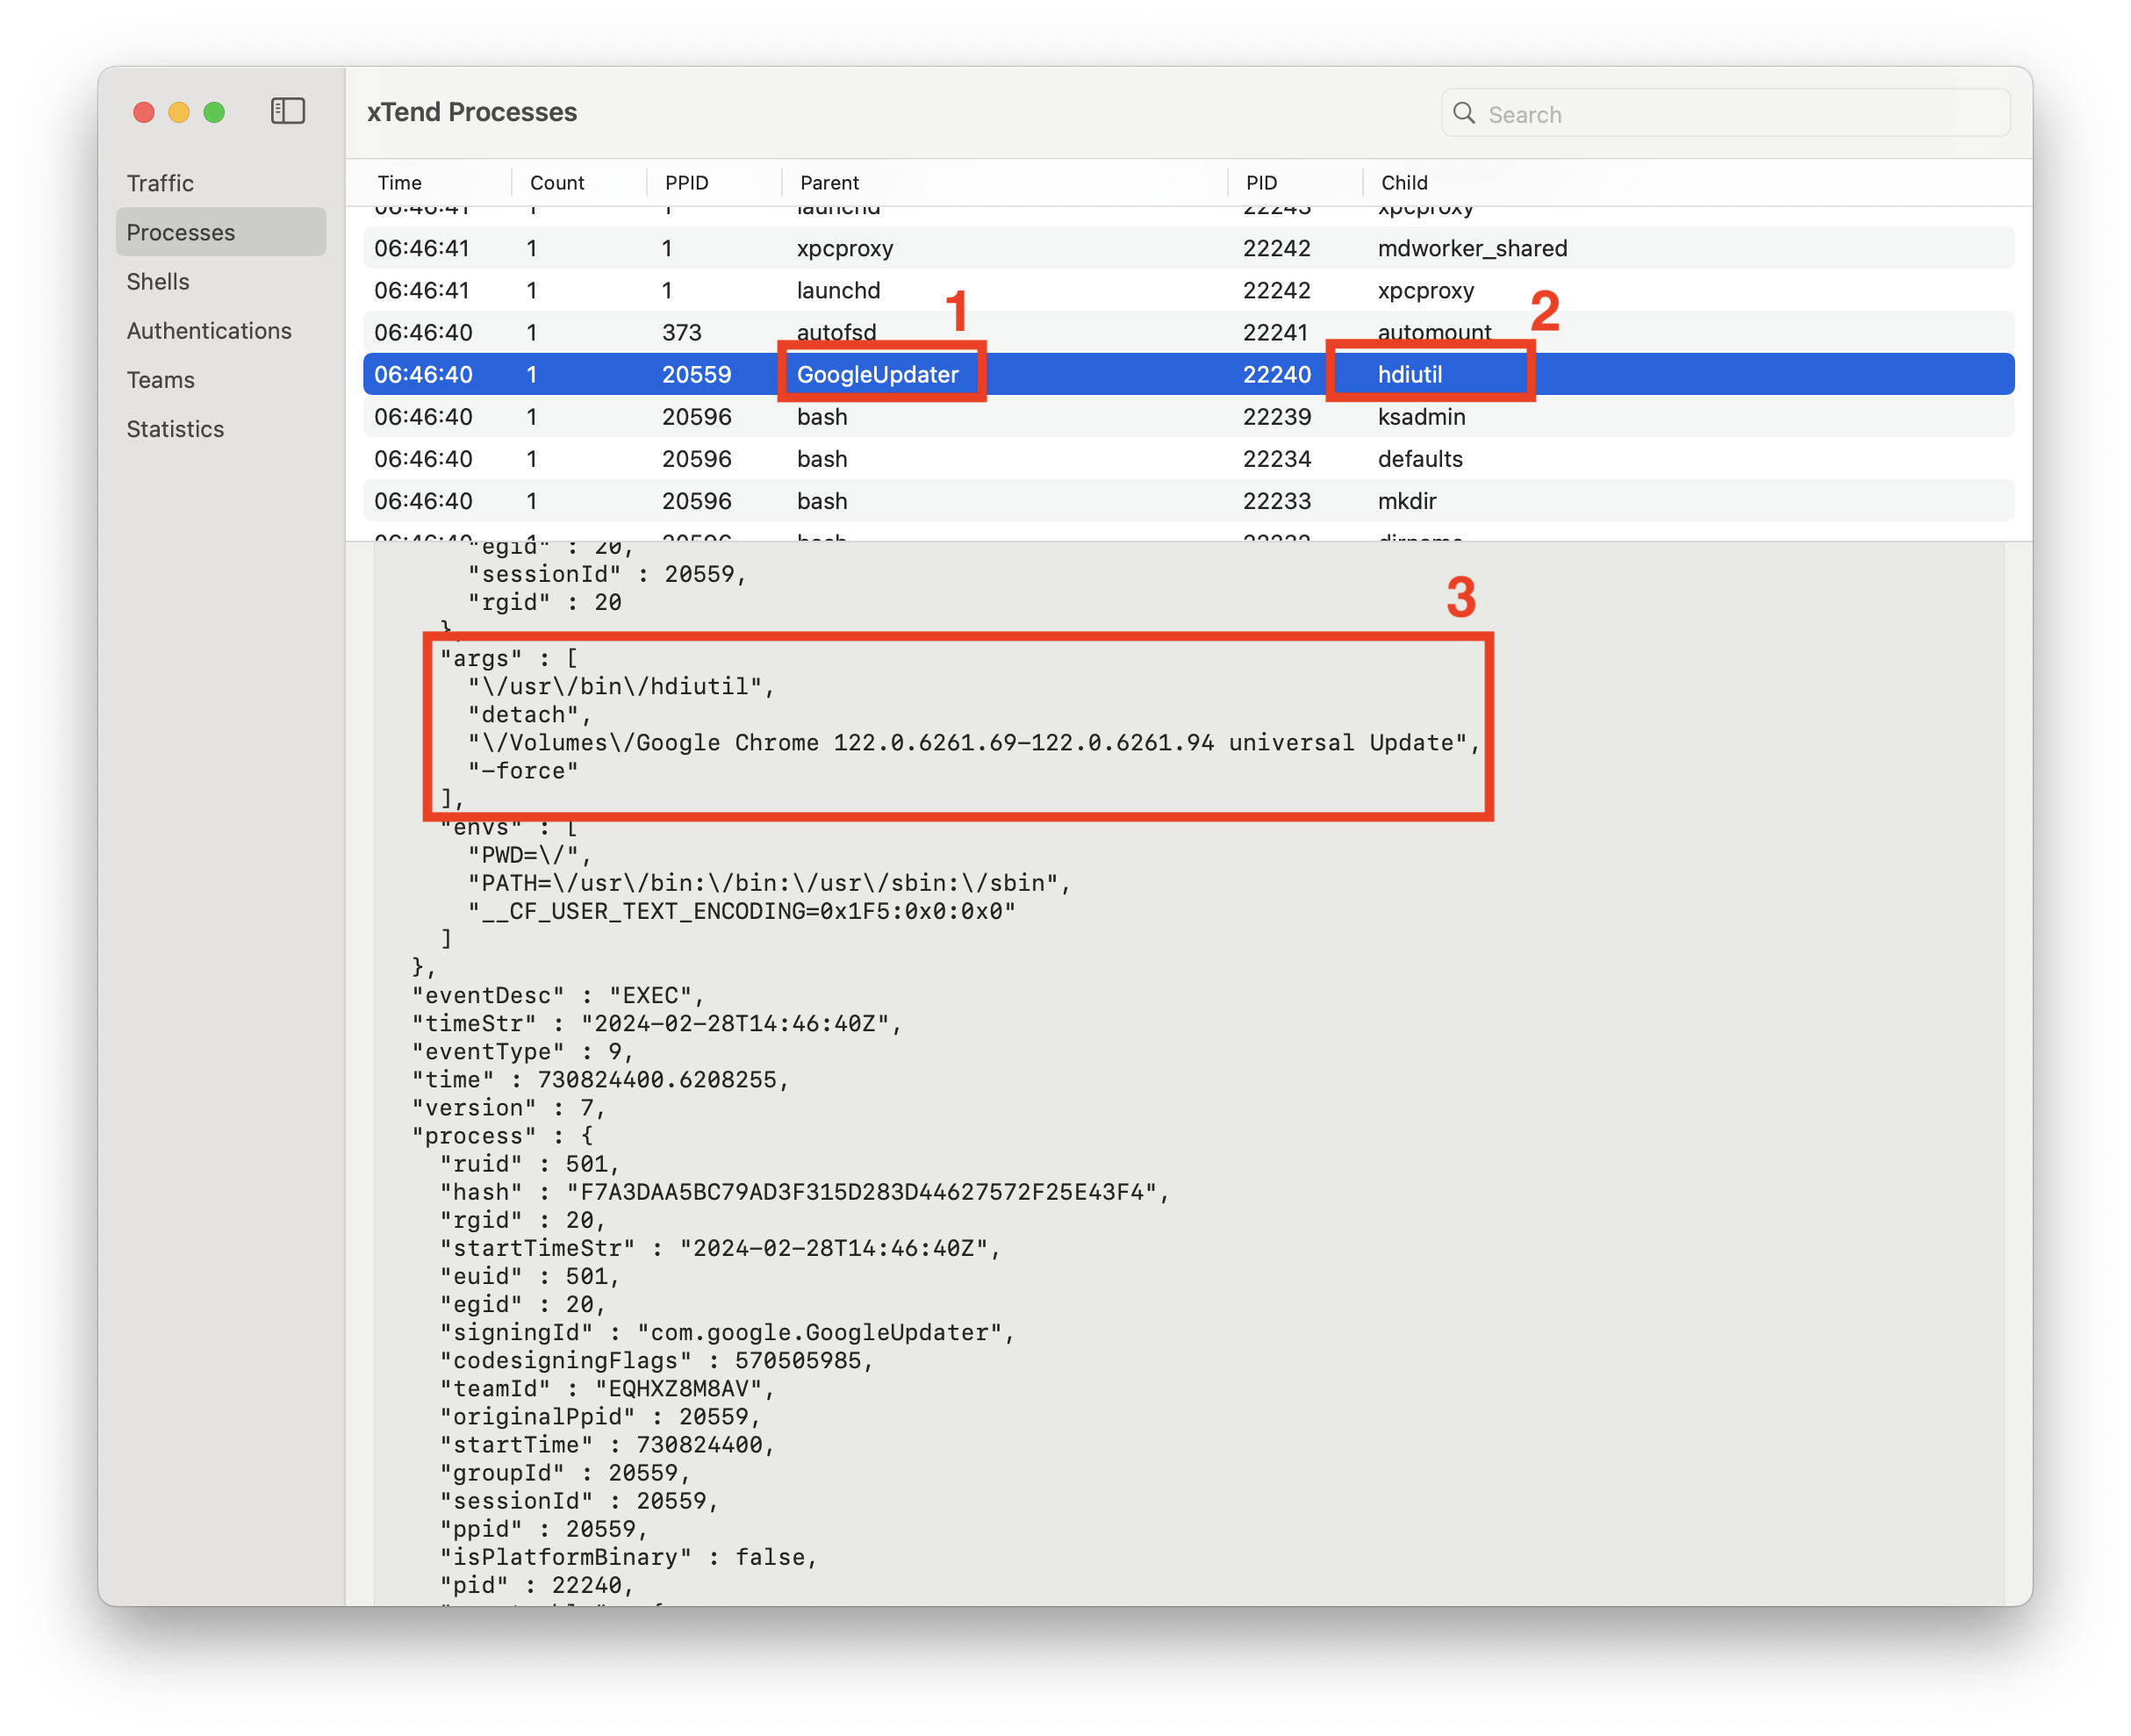This screenshot has height=1736, width=2131.
Task: Sort by the PPID column header
Action: click(x=686, y=183)
